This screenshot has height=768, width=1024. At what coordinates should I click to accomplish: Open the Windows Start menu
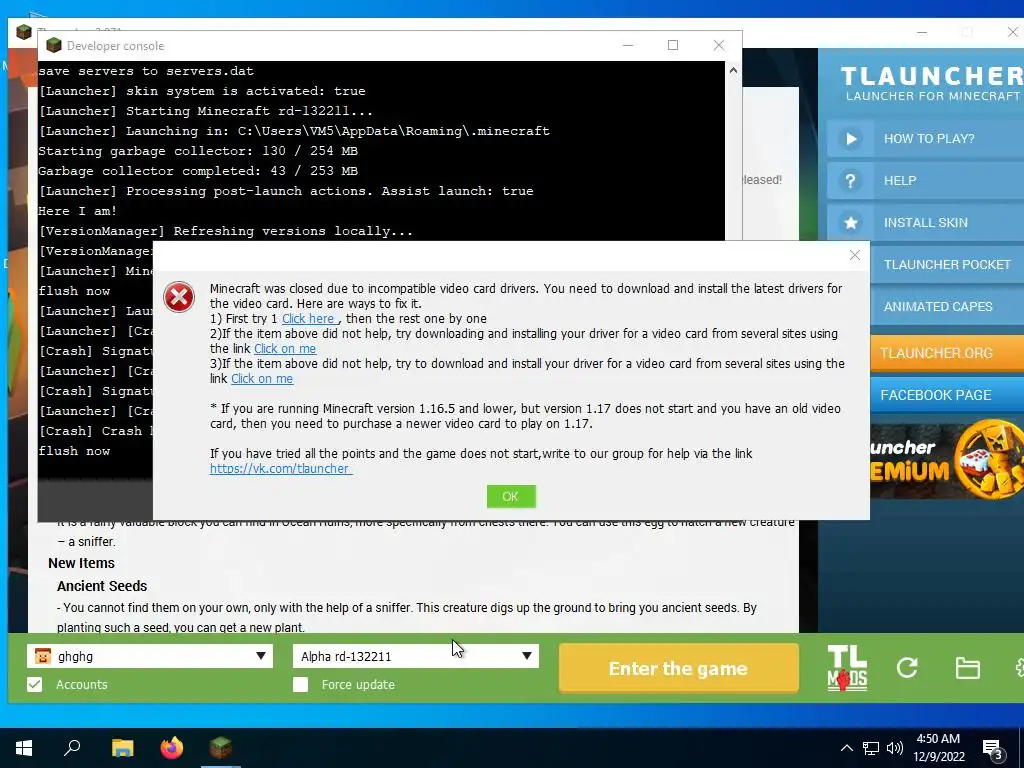24,748
